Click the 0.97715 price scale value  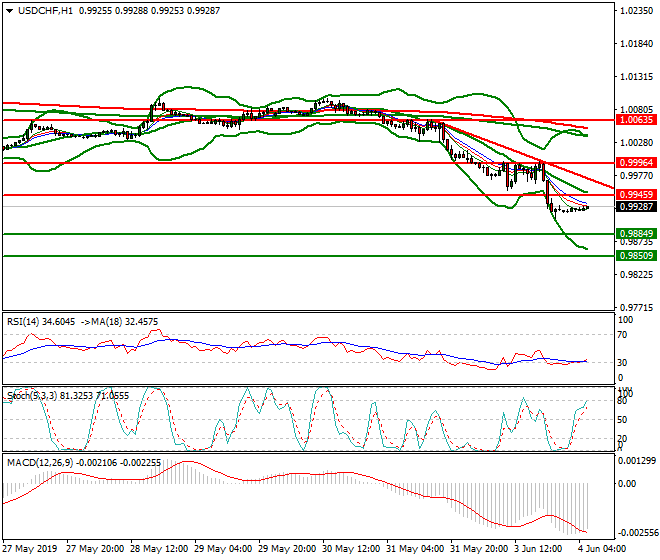coord(636,308)
